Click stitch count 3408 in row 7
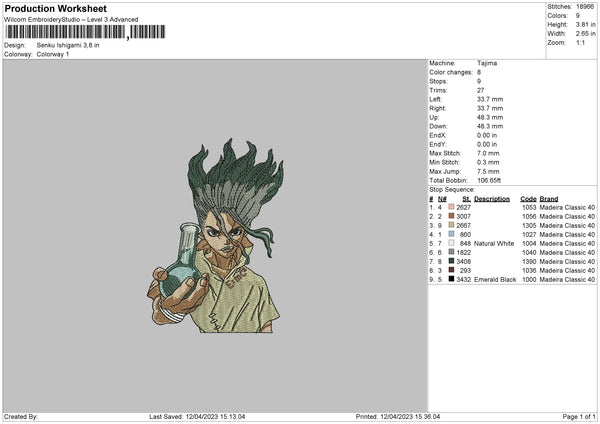This screenshot has width=600, height=424. [x=463, y=262]
